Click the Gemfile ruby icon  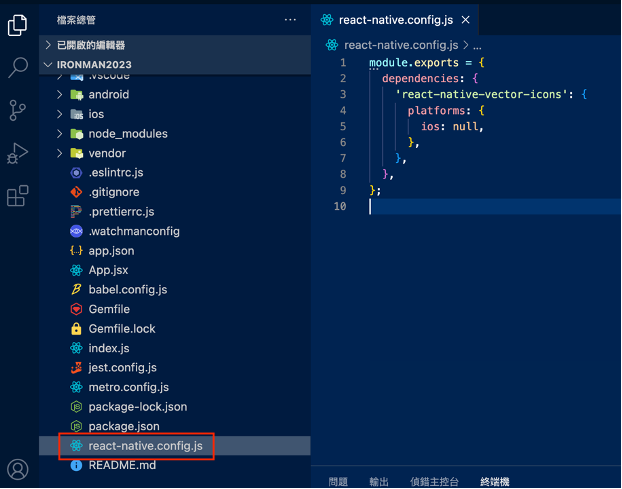(76, 309)
